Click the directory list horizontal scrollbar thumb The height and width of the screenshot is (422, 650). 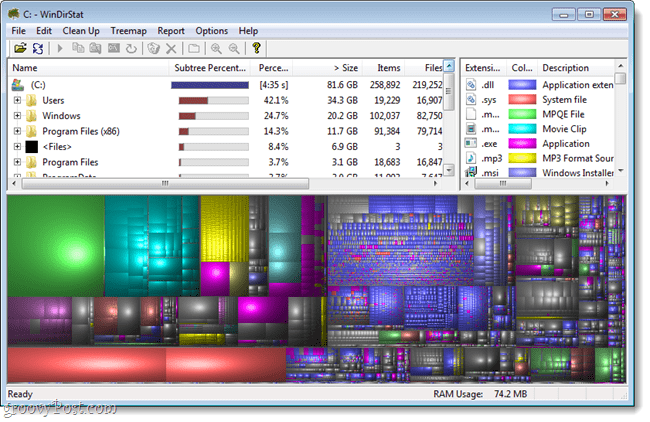tap(165, 183)
